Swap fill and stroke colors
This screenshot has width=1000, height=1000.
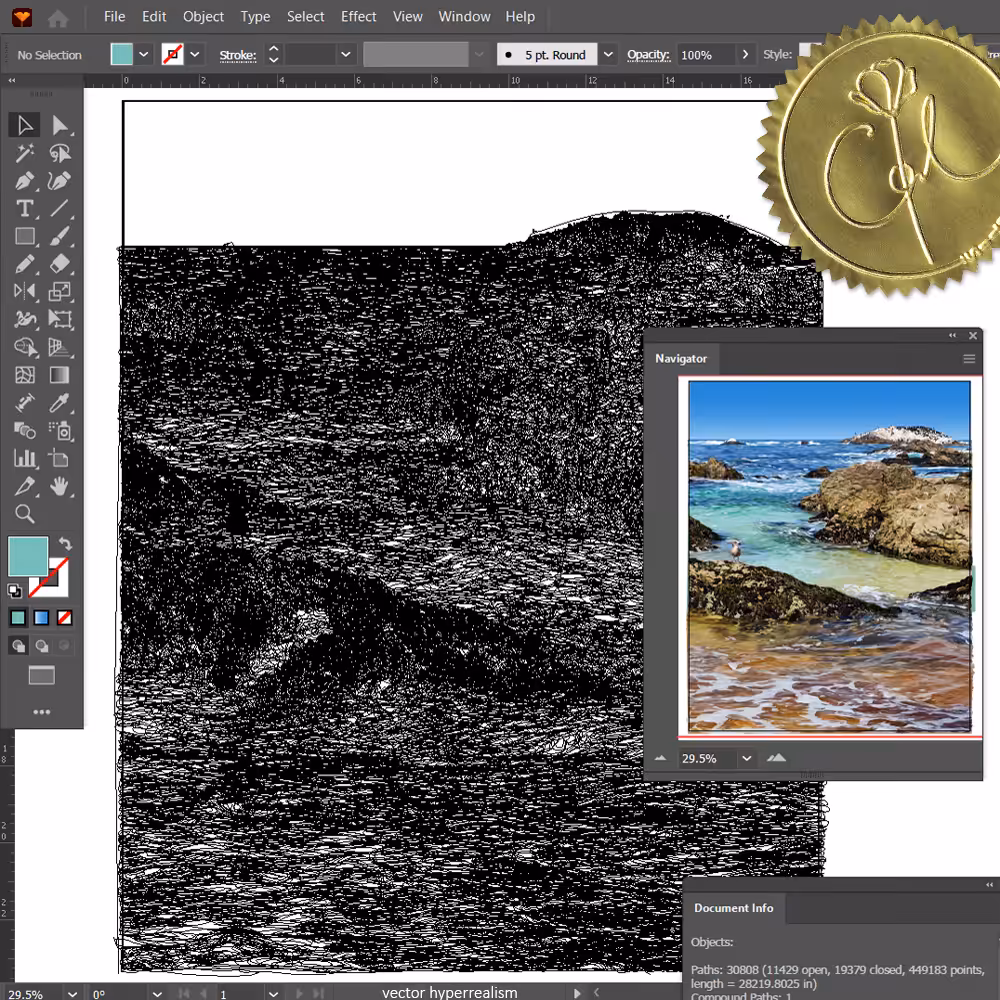[x=65, y=544]
